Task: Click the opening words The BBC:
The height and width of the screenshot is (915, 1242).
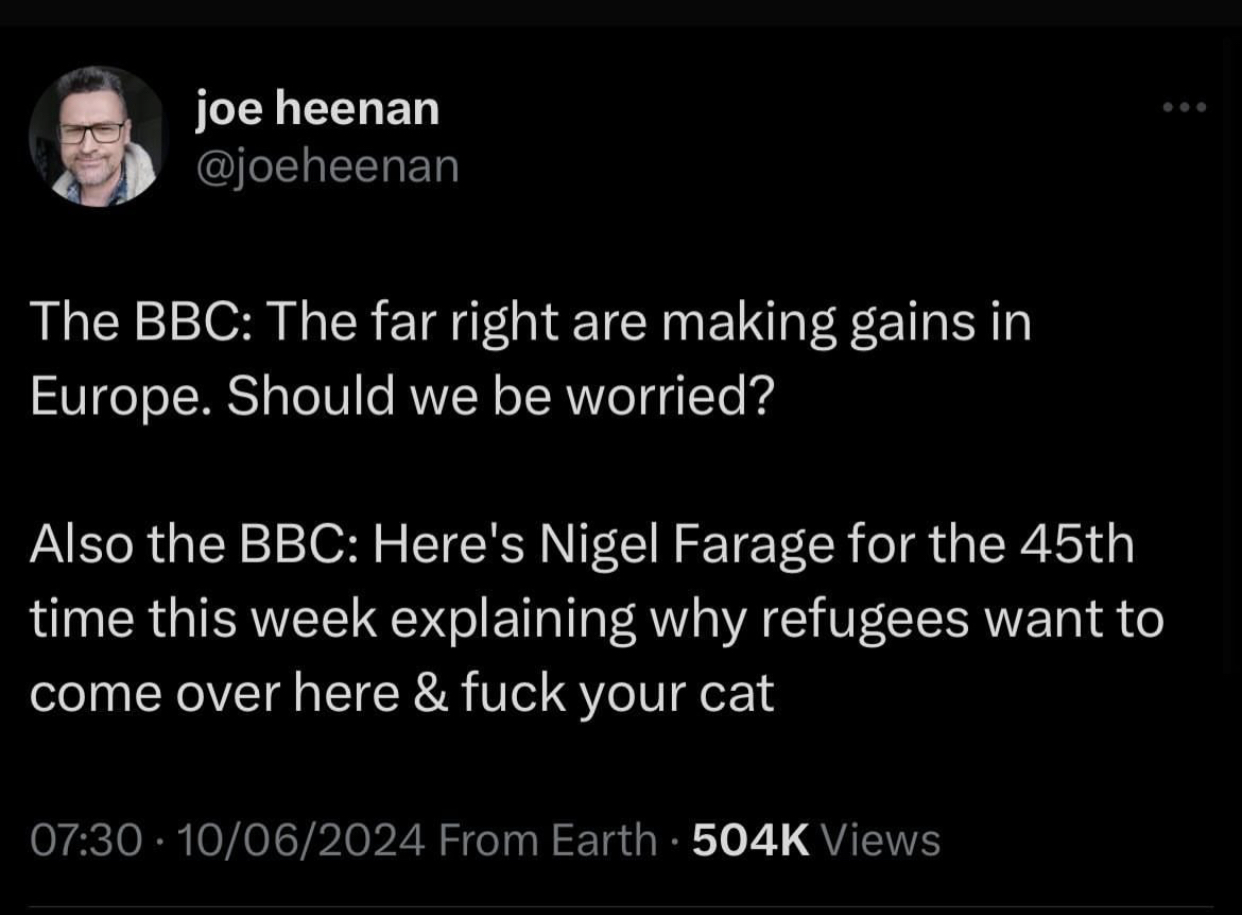Action: point(143,324)
